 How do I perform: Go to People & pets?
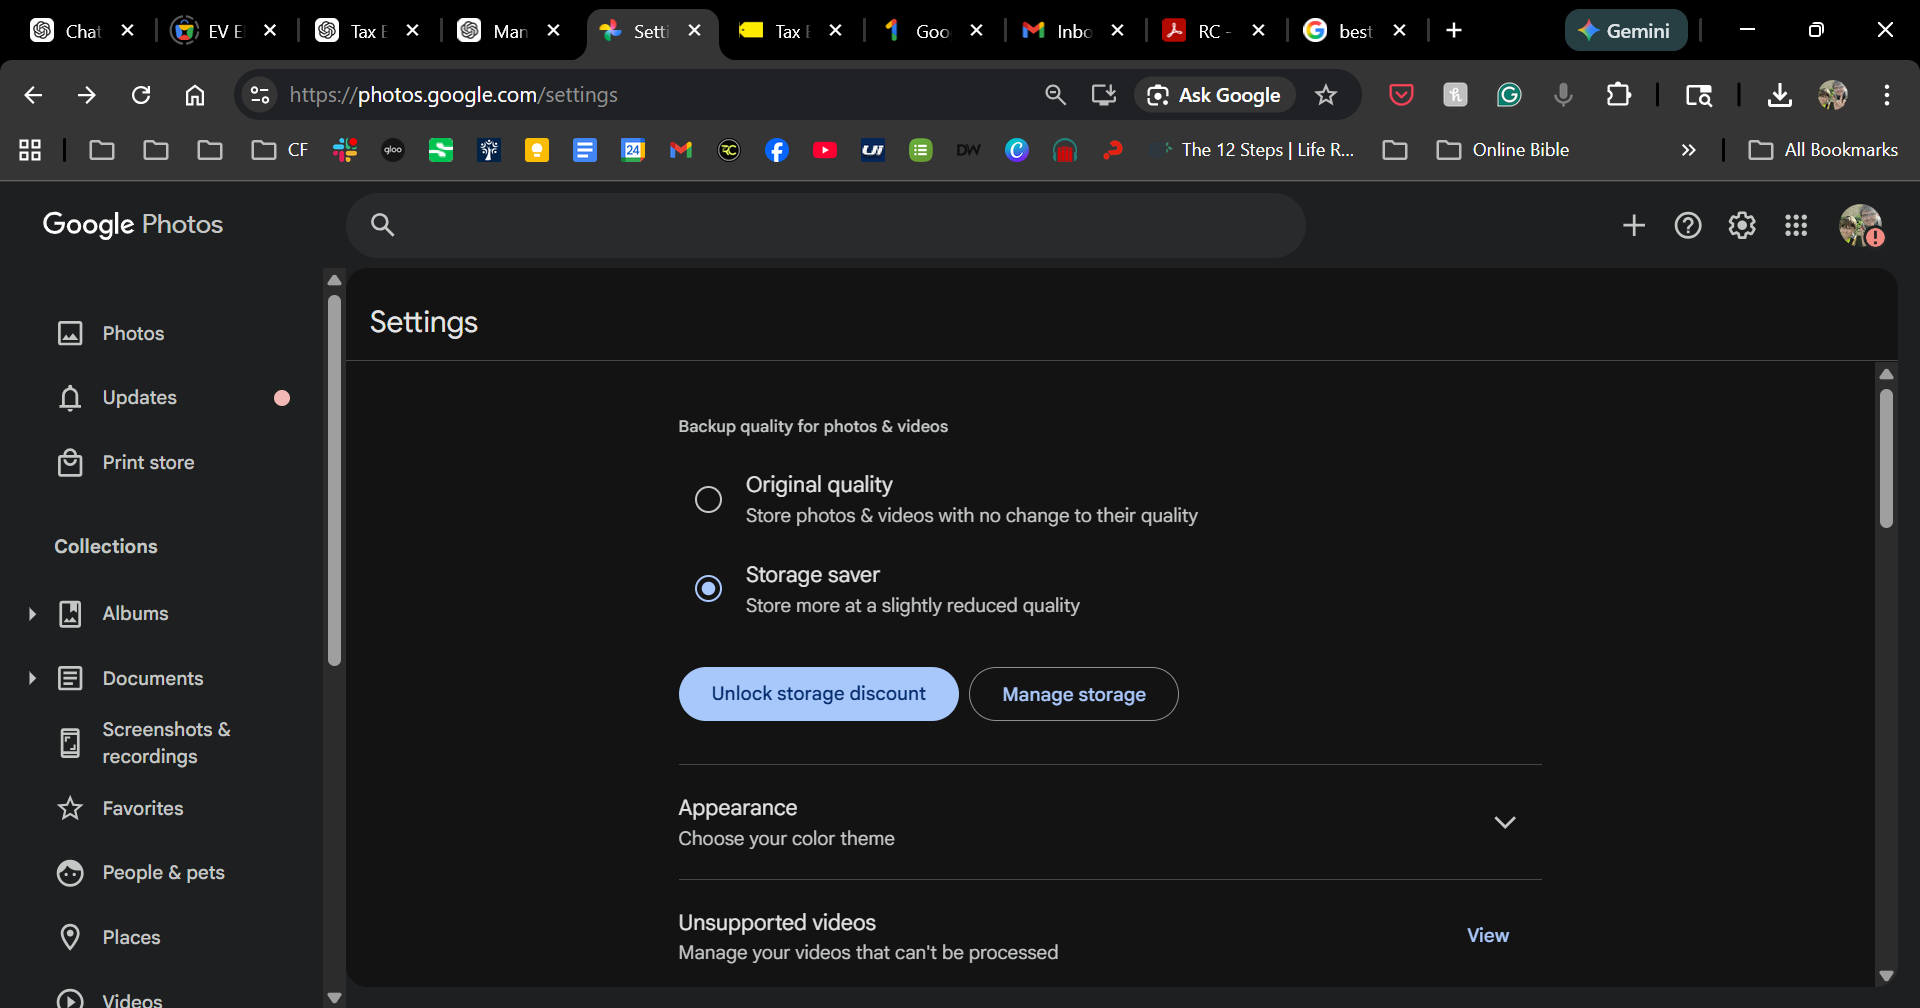(163, 873)
